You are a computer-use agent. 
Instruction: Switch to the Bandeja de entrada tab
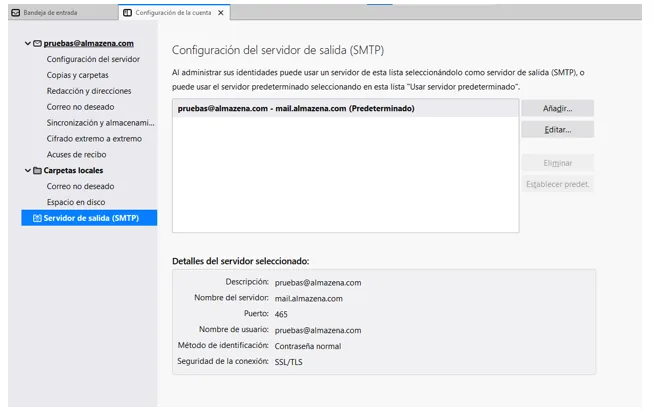pos(63,13)
